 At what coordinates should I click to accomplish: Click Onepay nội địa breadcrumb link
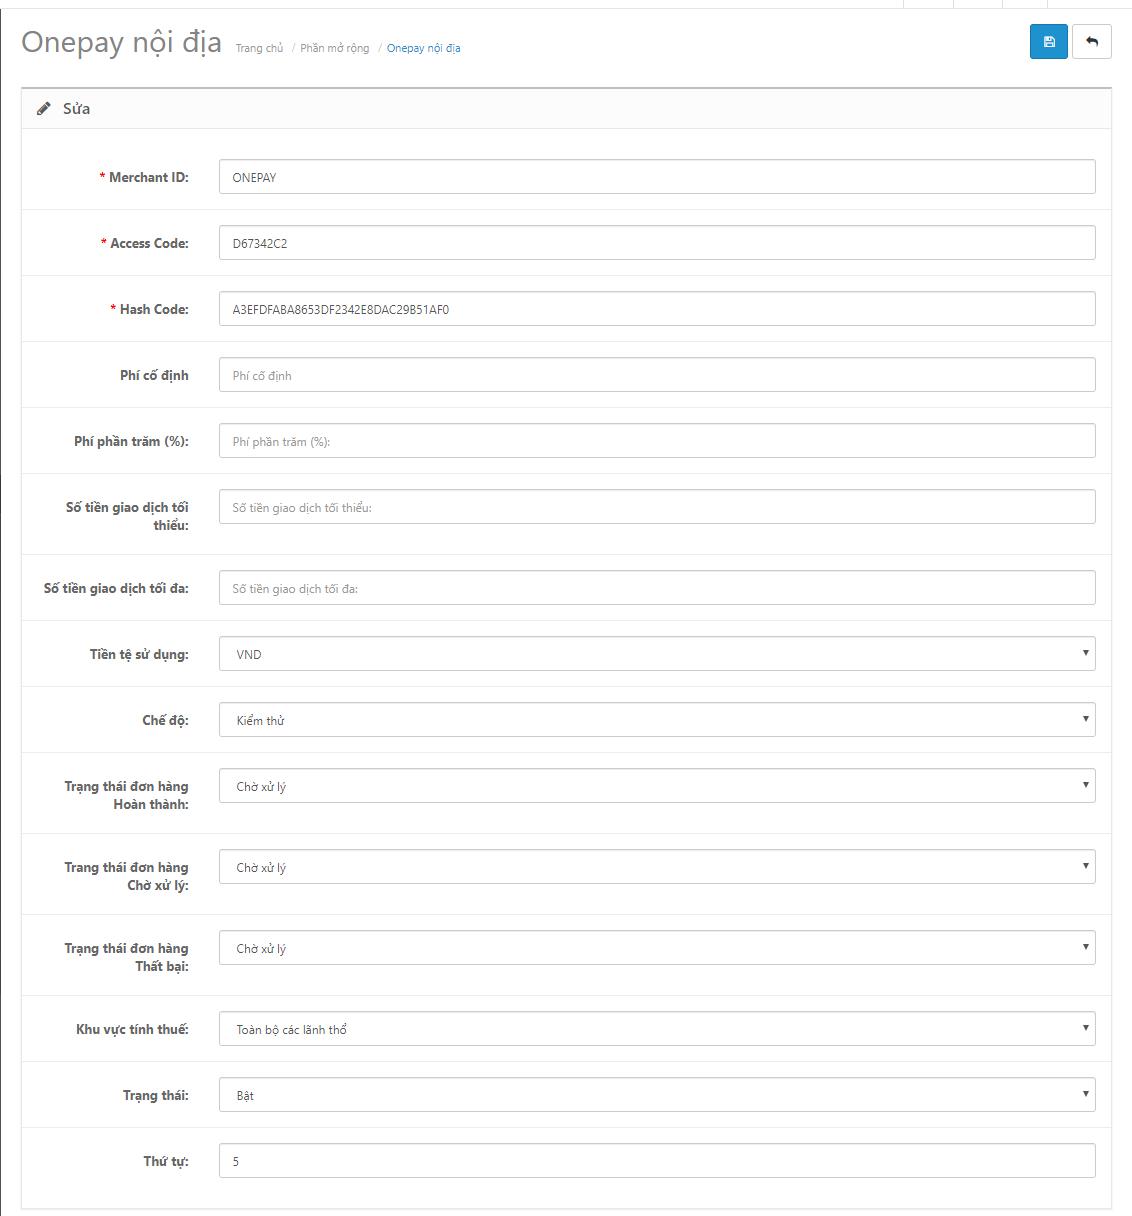tap(424, 48)
